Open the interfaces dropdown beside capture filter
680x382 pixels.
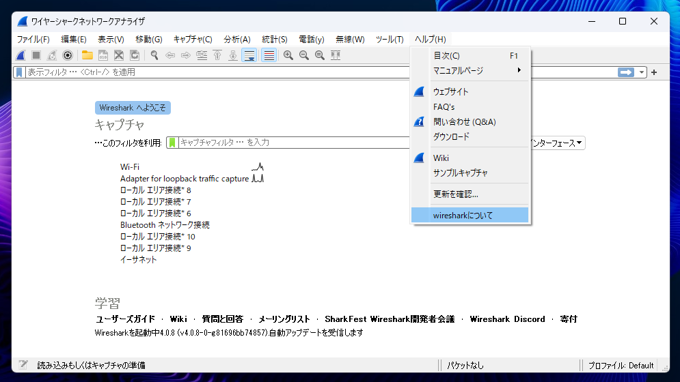[x=557, y=143]
